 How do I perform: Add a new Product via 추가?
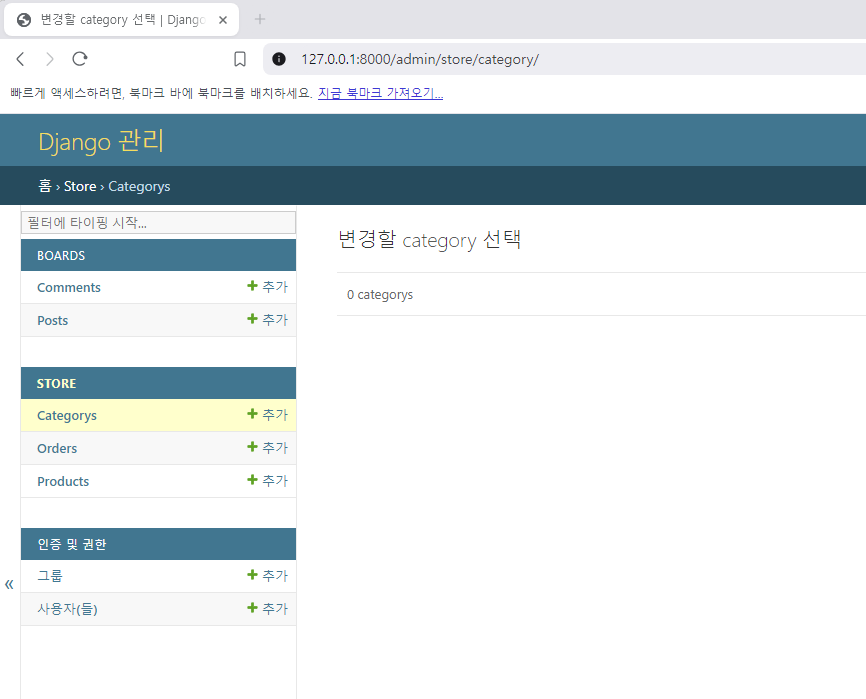point(267,480)
